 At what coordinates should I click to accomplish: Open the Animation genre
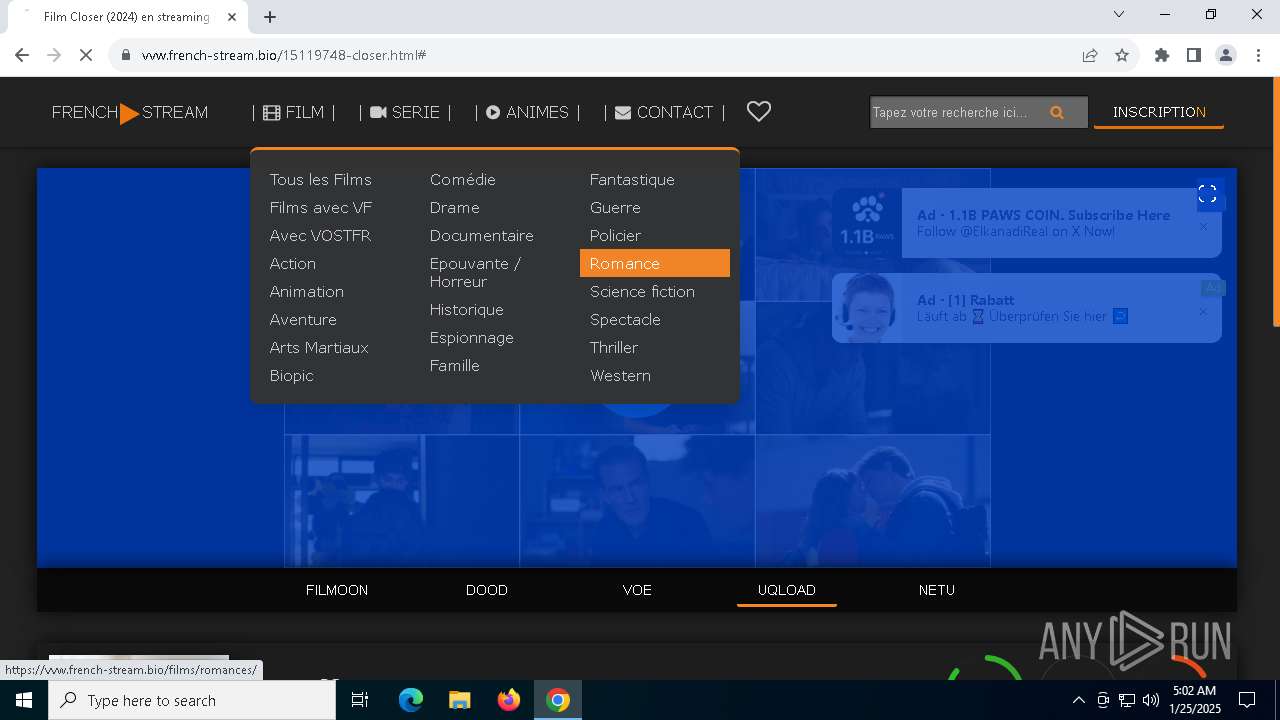click(306, 292)
